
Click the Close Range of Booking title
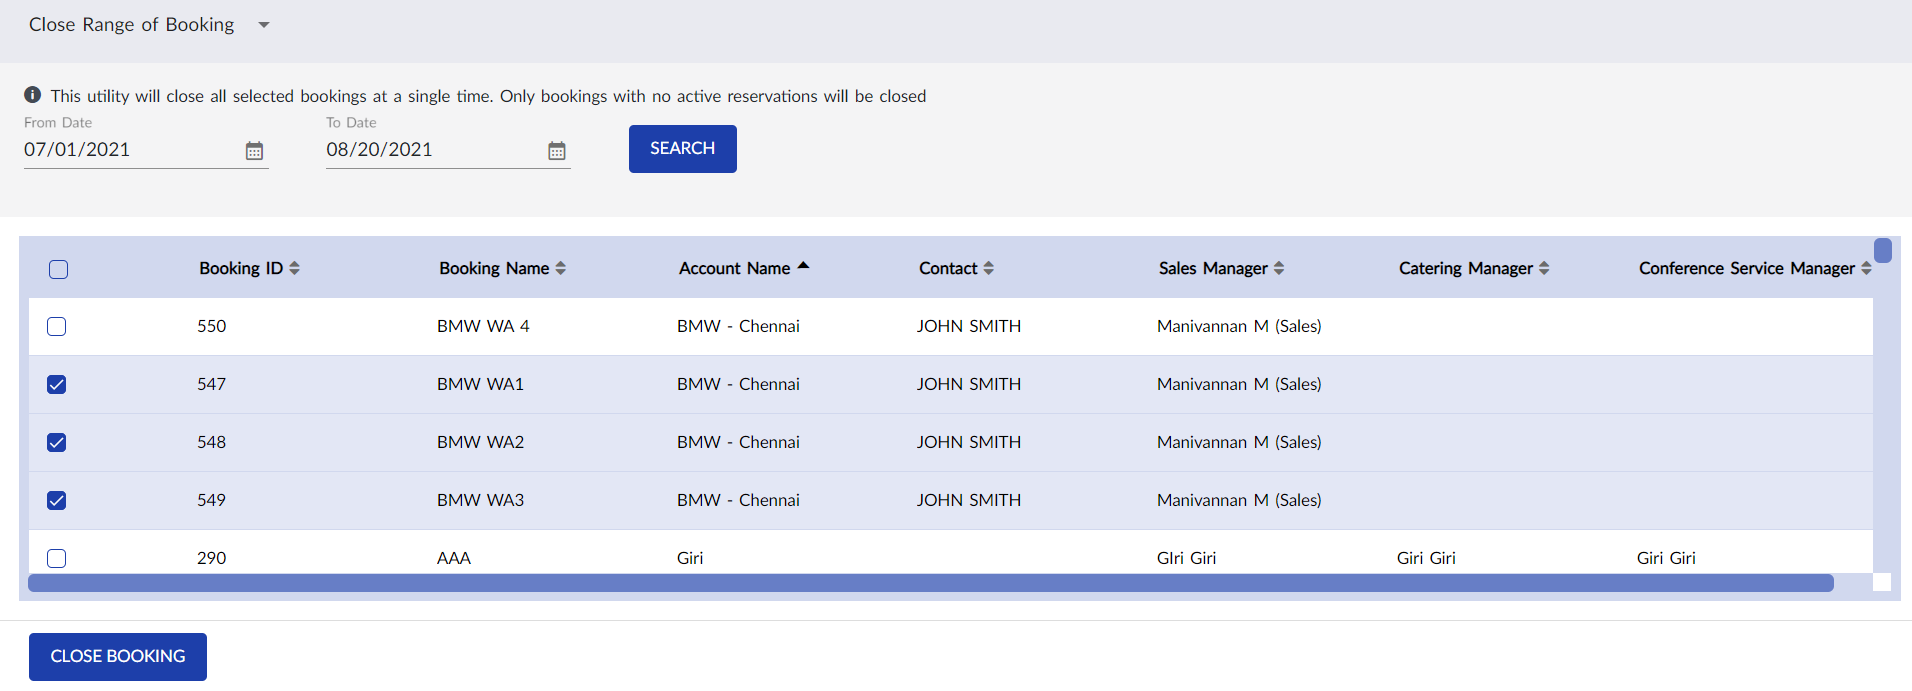(x=132, y=25)
